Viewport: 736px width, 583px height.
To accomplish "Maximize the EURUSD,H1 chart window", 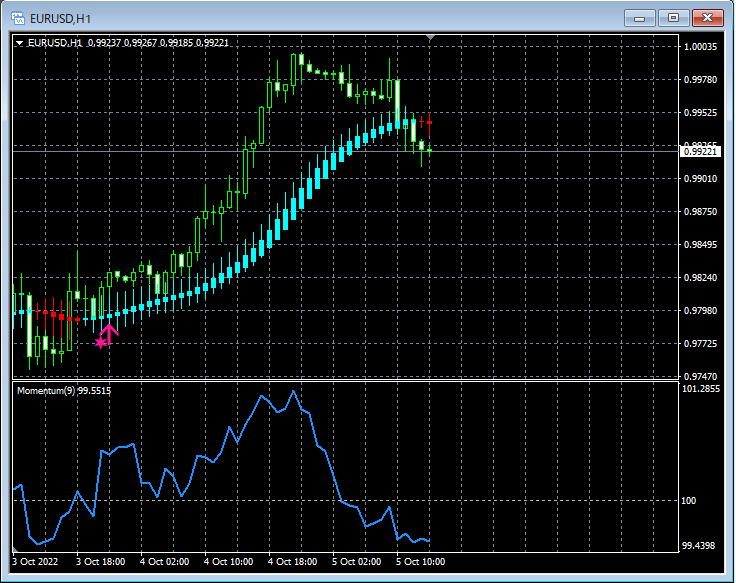I will pos(673,18).
